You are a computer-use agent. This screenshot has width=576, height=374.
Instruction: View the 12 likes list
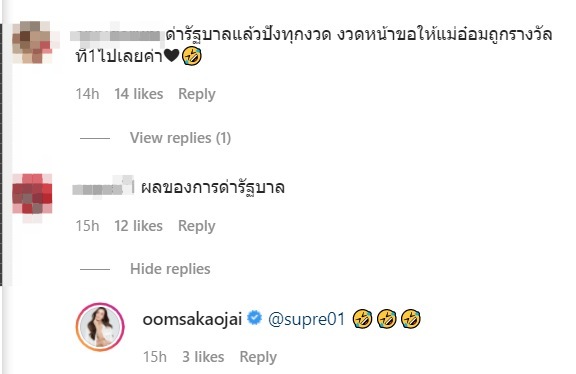coord(138,226)
